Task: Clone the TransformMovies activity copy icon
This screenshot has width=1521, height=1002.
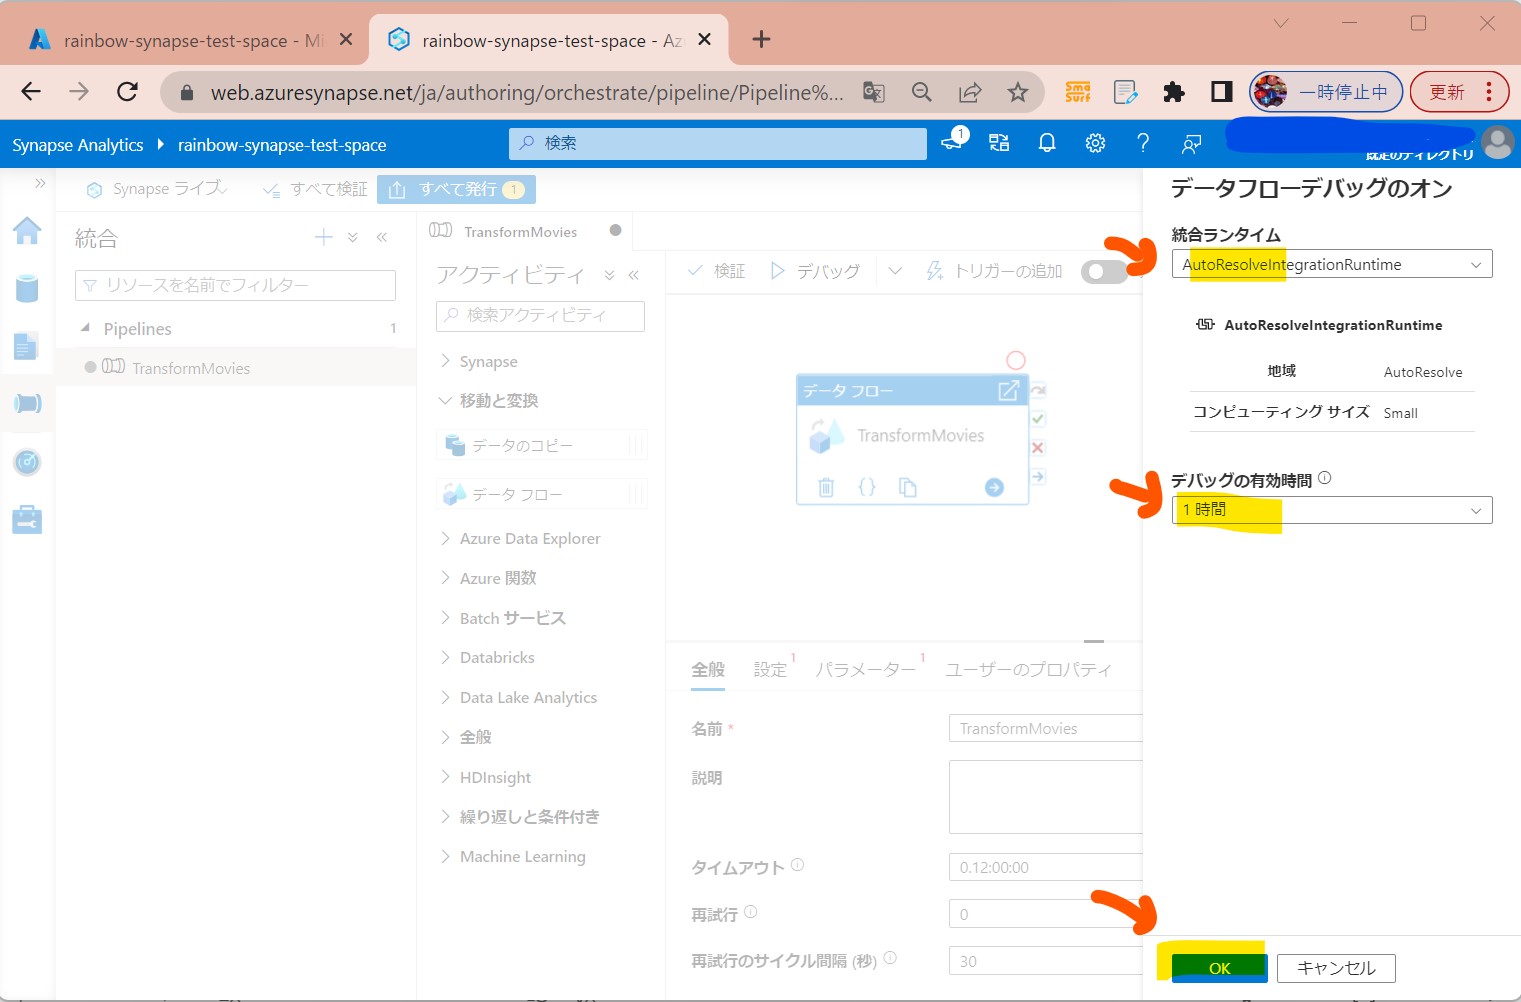Action: (907, 488)
